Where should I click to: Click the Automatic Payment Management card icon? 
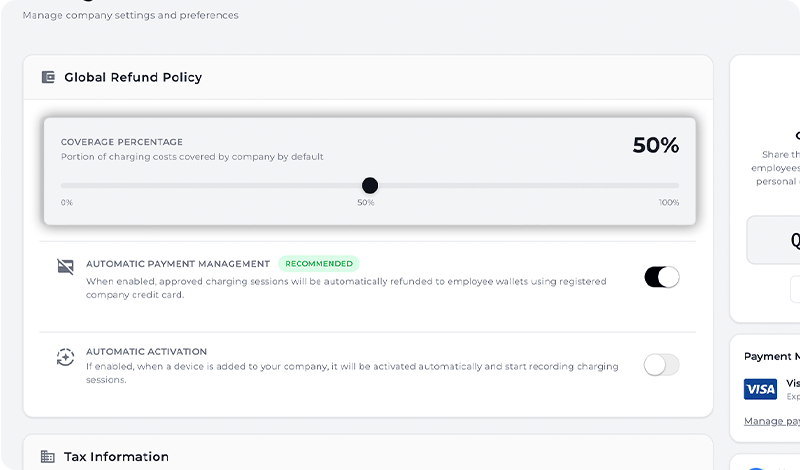(x=65, y=266)
